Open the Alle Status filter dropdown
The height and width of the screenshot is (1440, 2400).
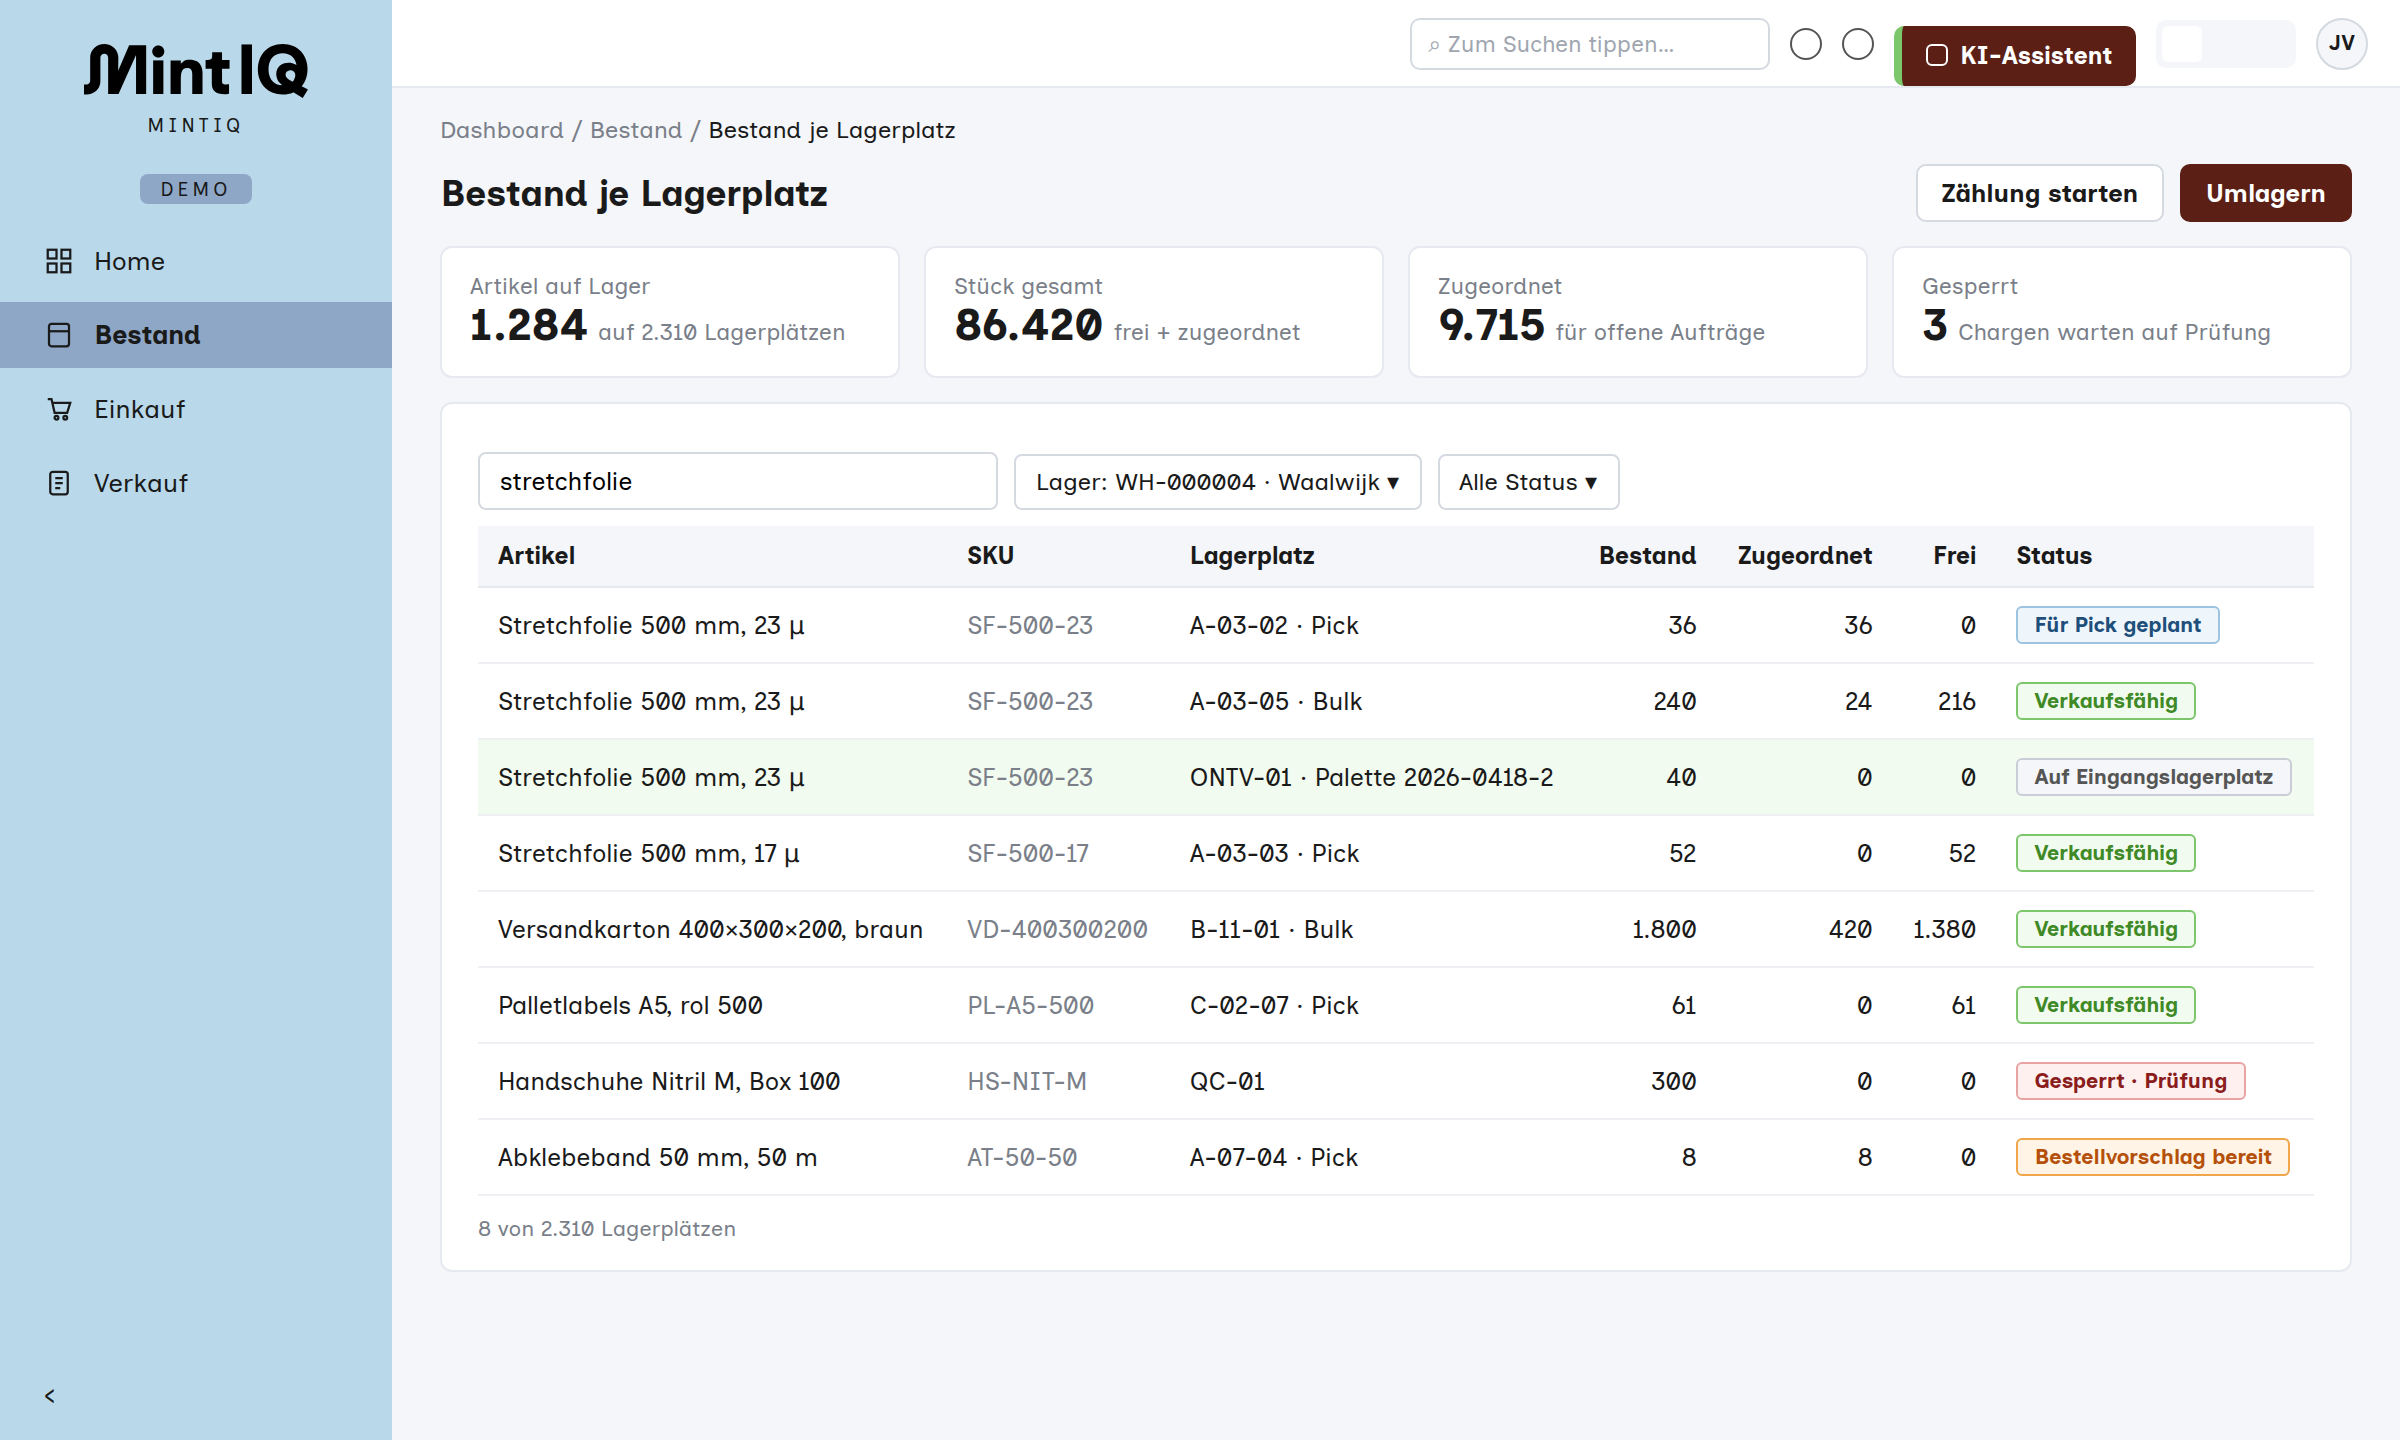(x=1528, y=482)
